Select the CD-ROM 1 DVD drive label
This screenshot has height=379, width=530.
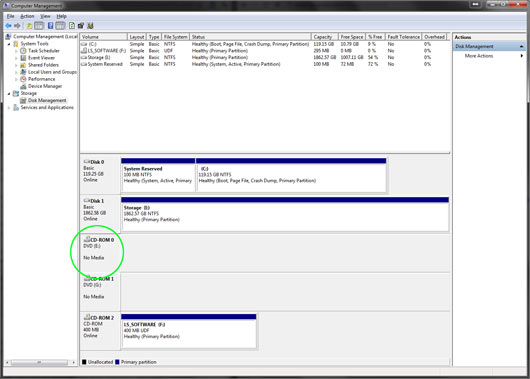100,292
